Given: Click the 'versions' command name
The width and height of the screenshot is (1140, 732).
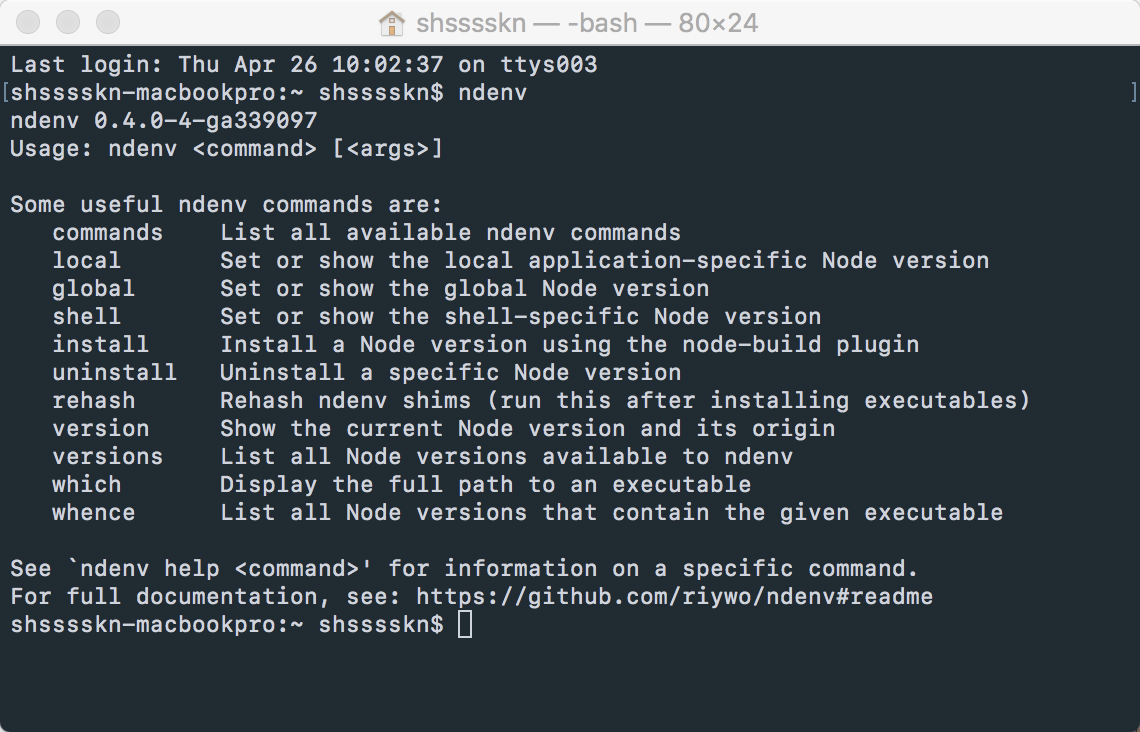Looking at the screenshot, I should point(108,457).
